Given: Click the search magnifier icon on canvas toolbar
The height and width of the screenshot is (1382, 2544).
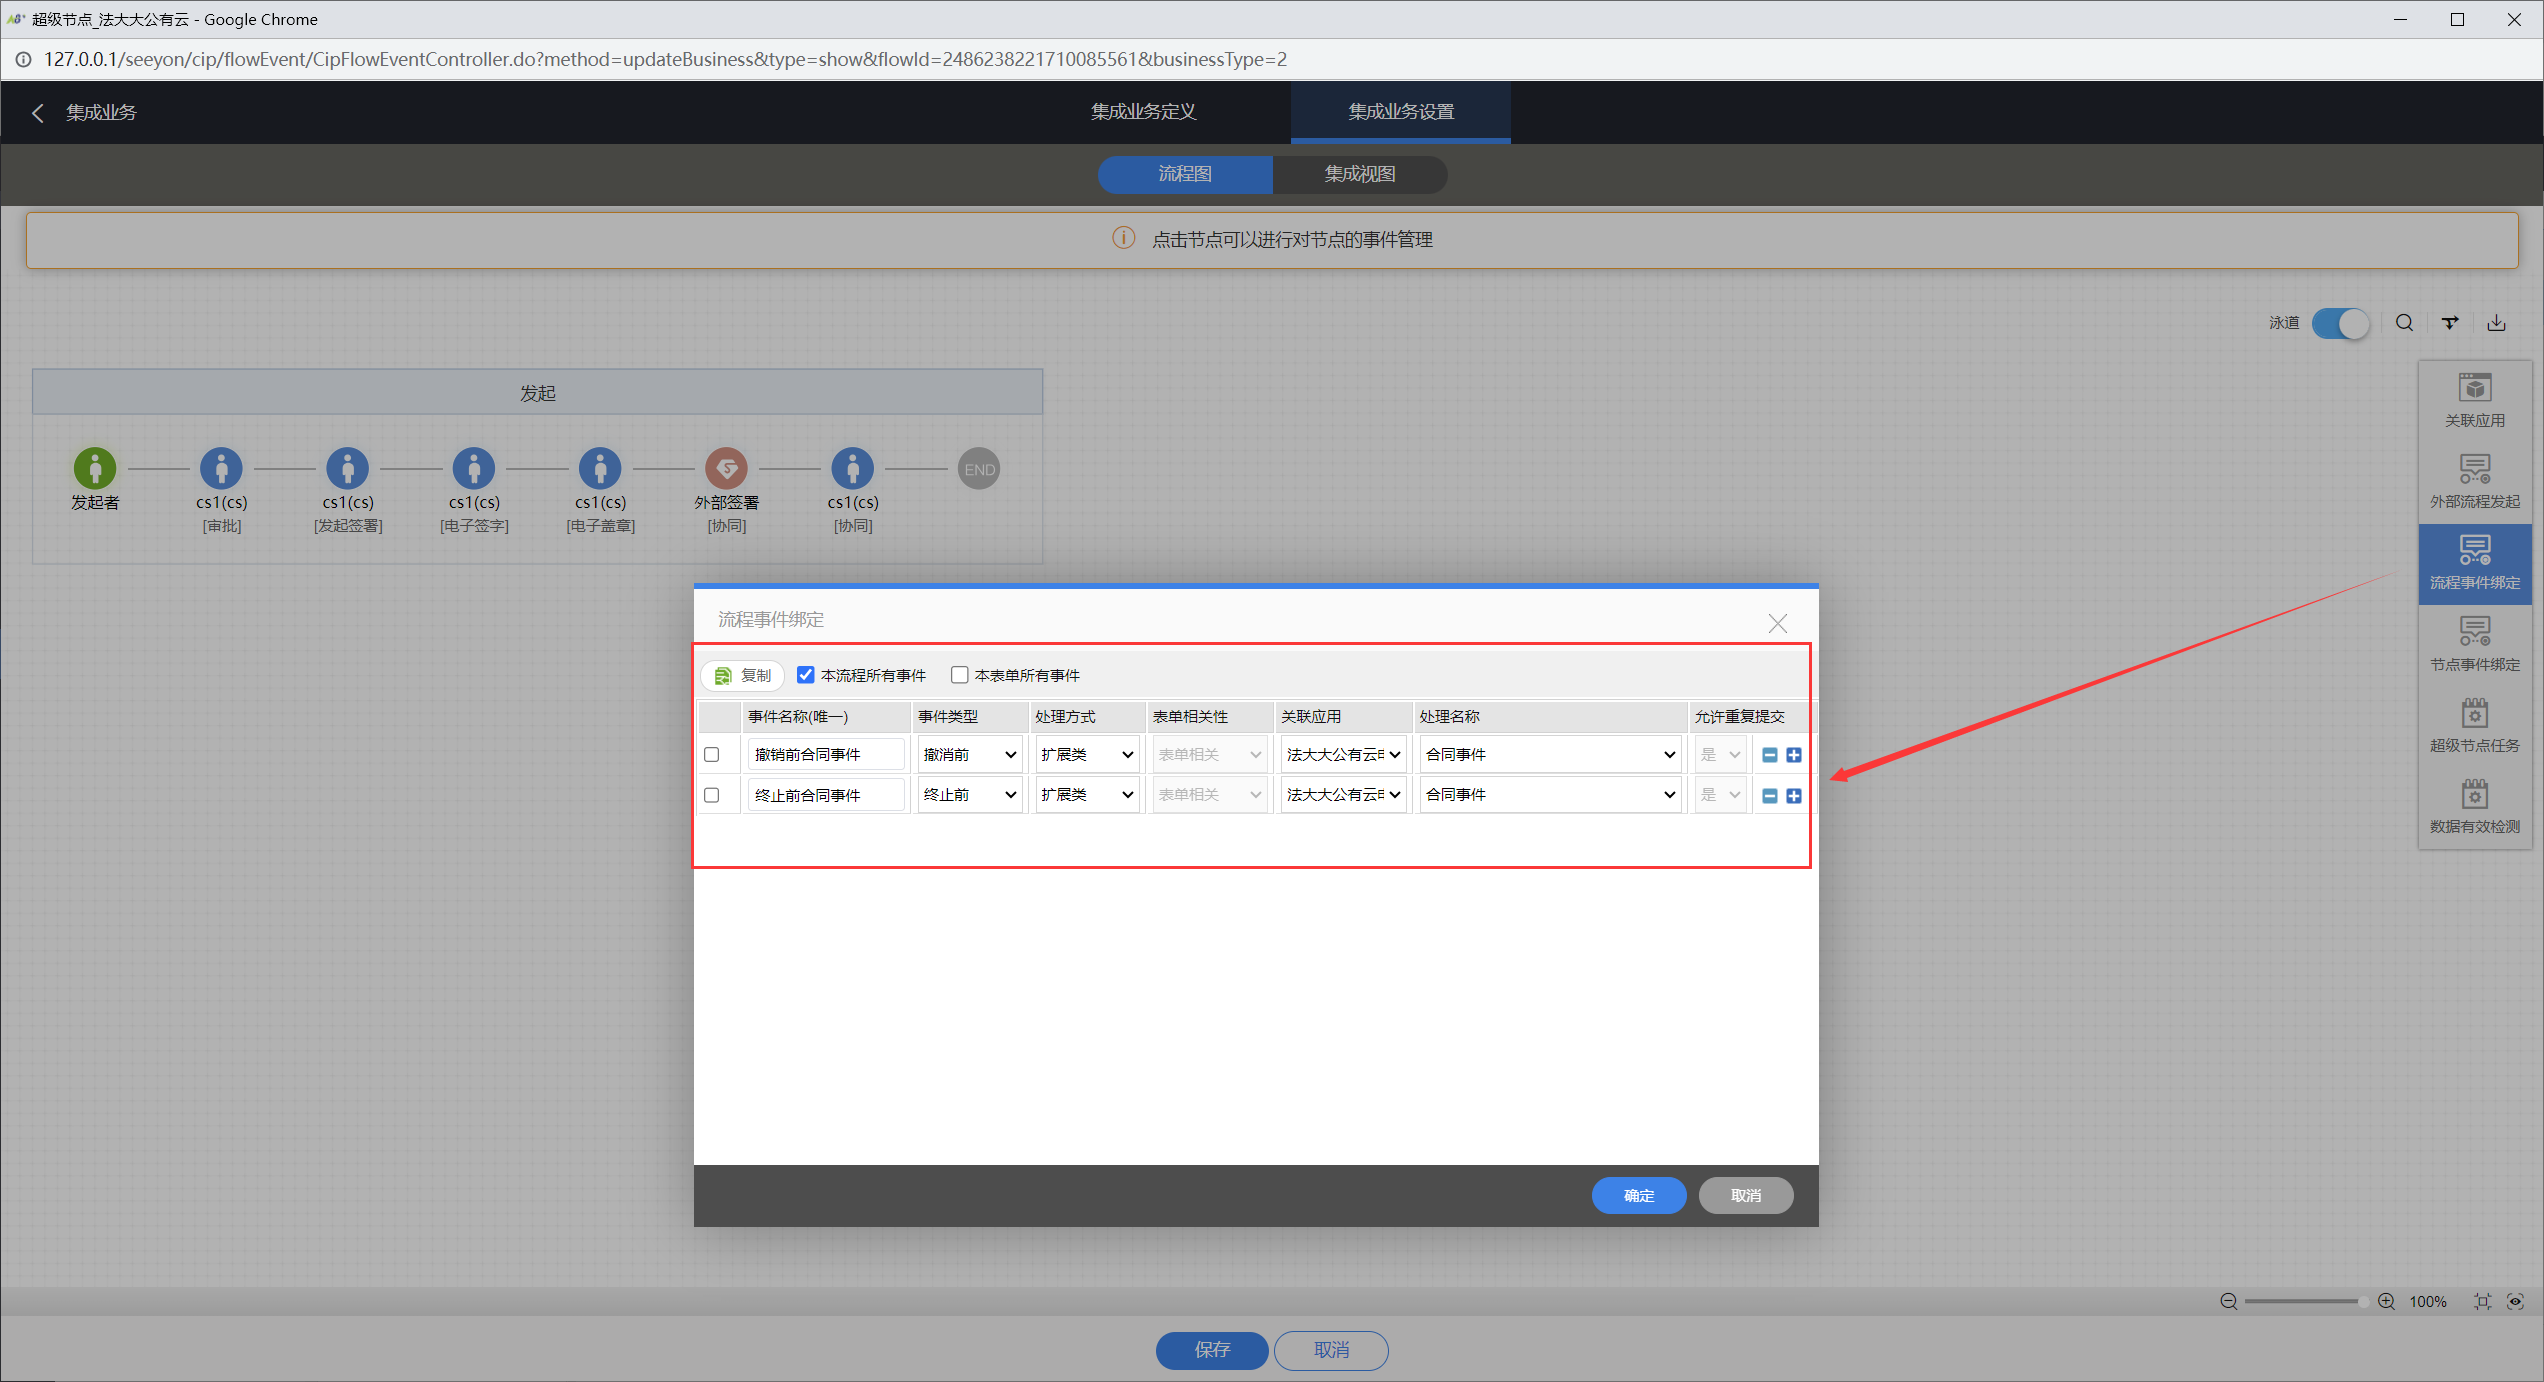Looking at the screenshot, I should [x=2404, y=323].
